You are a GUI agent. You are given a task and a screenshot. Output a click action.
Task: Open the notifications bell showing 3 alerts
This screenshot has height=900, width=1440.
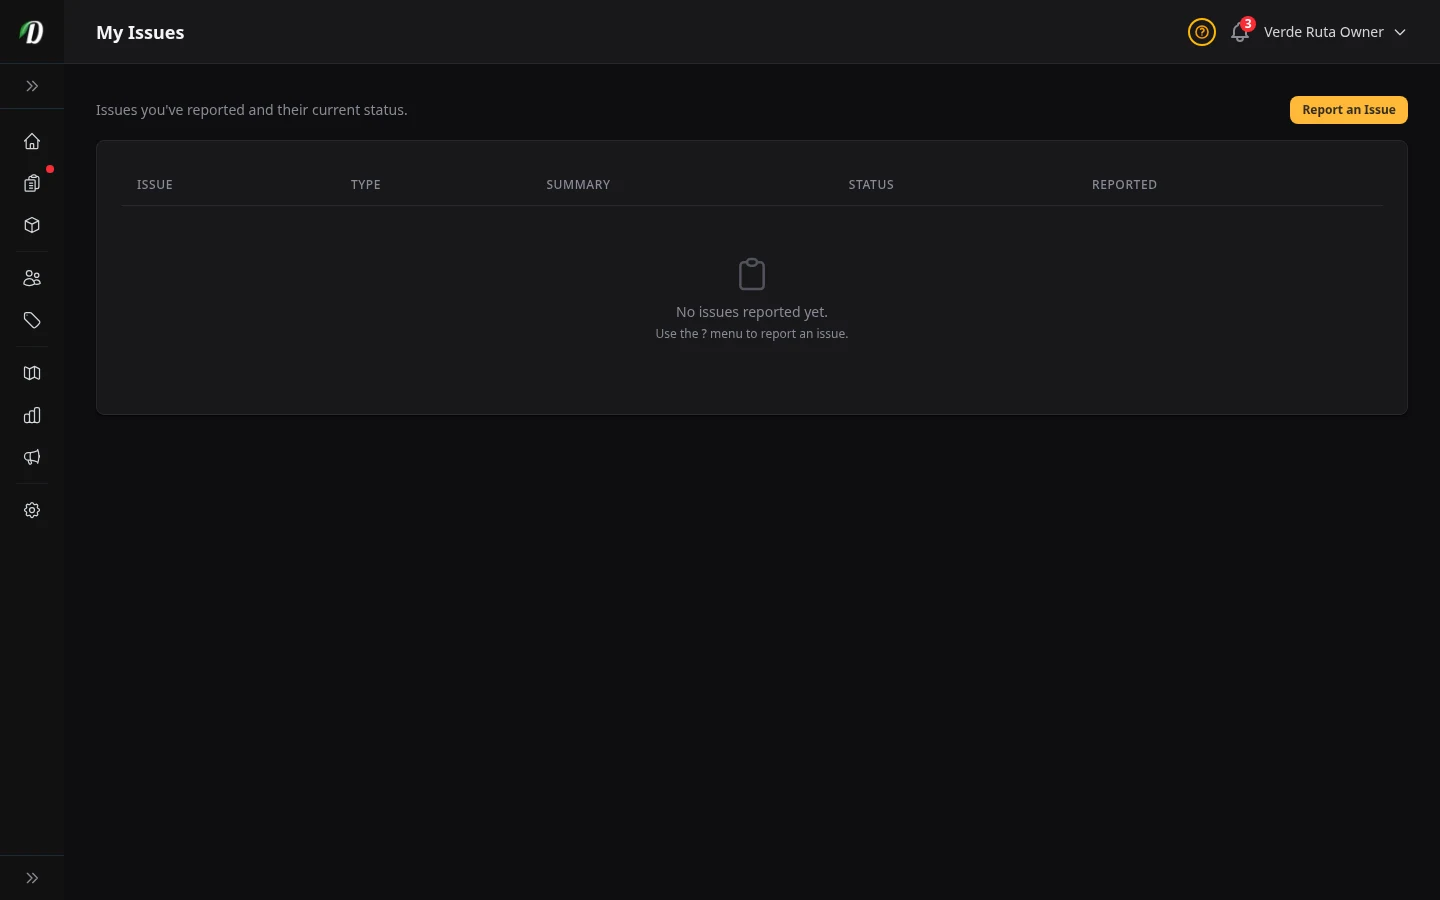[1240, 32]
